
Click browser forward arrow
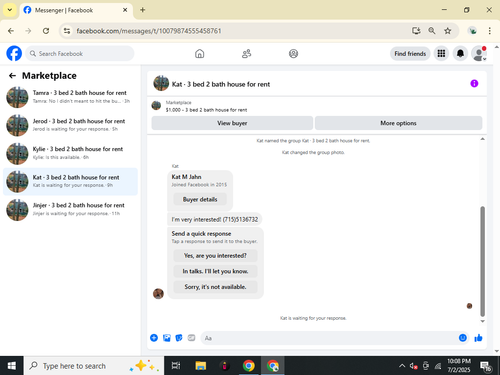pos(28,31)
